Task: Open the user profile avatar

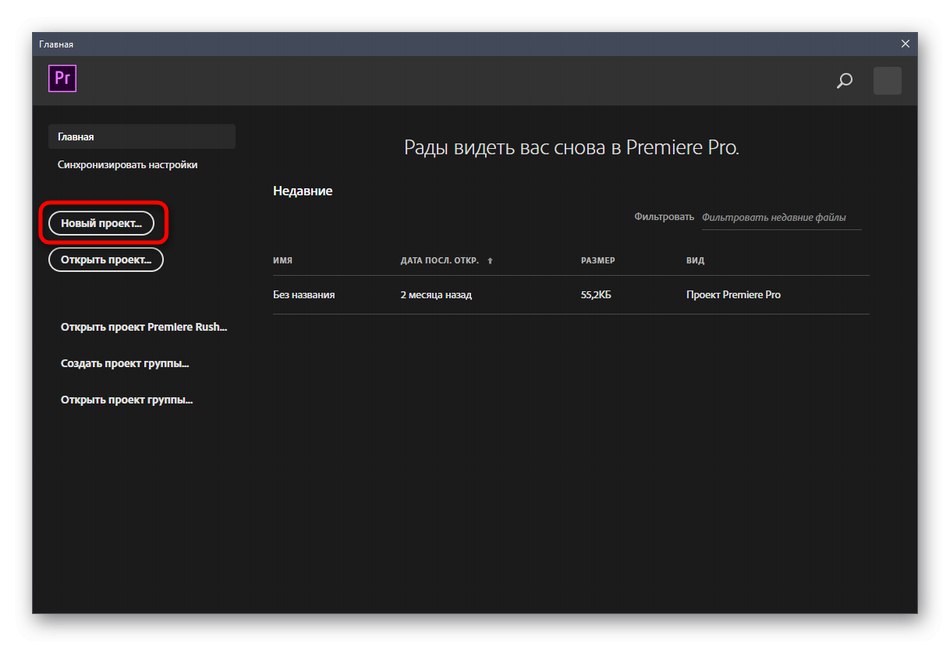Action: 887,81
